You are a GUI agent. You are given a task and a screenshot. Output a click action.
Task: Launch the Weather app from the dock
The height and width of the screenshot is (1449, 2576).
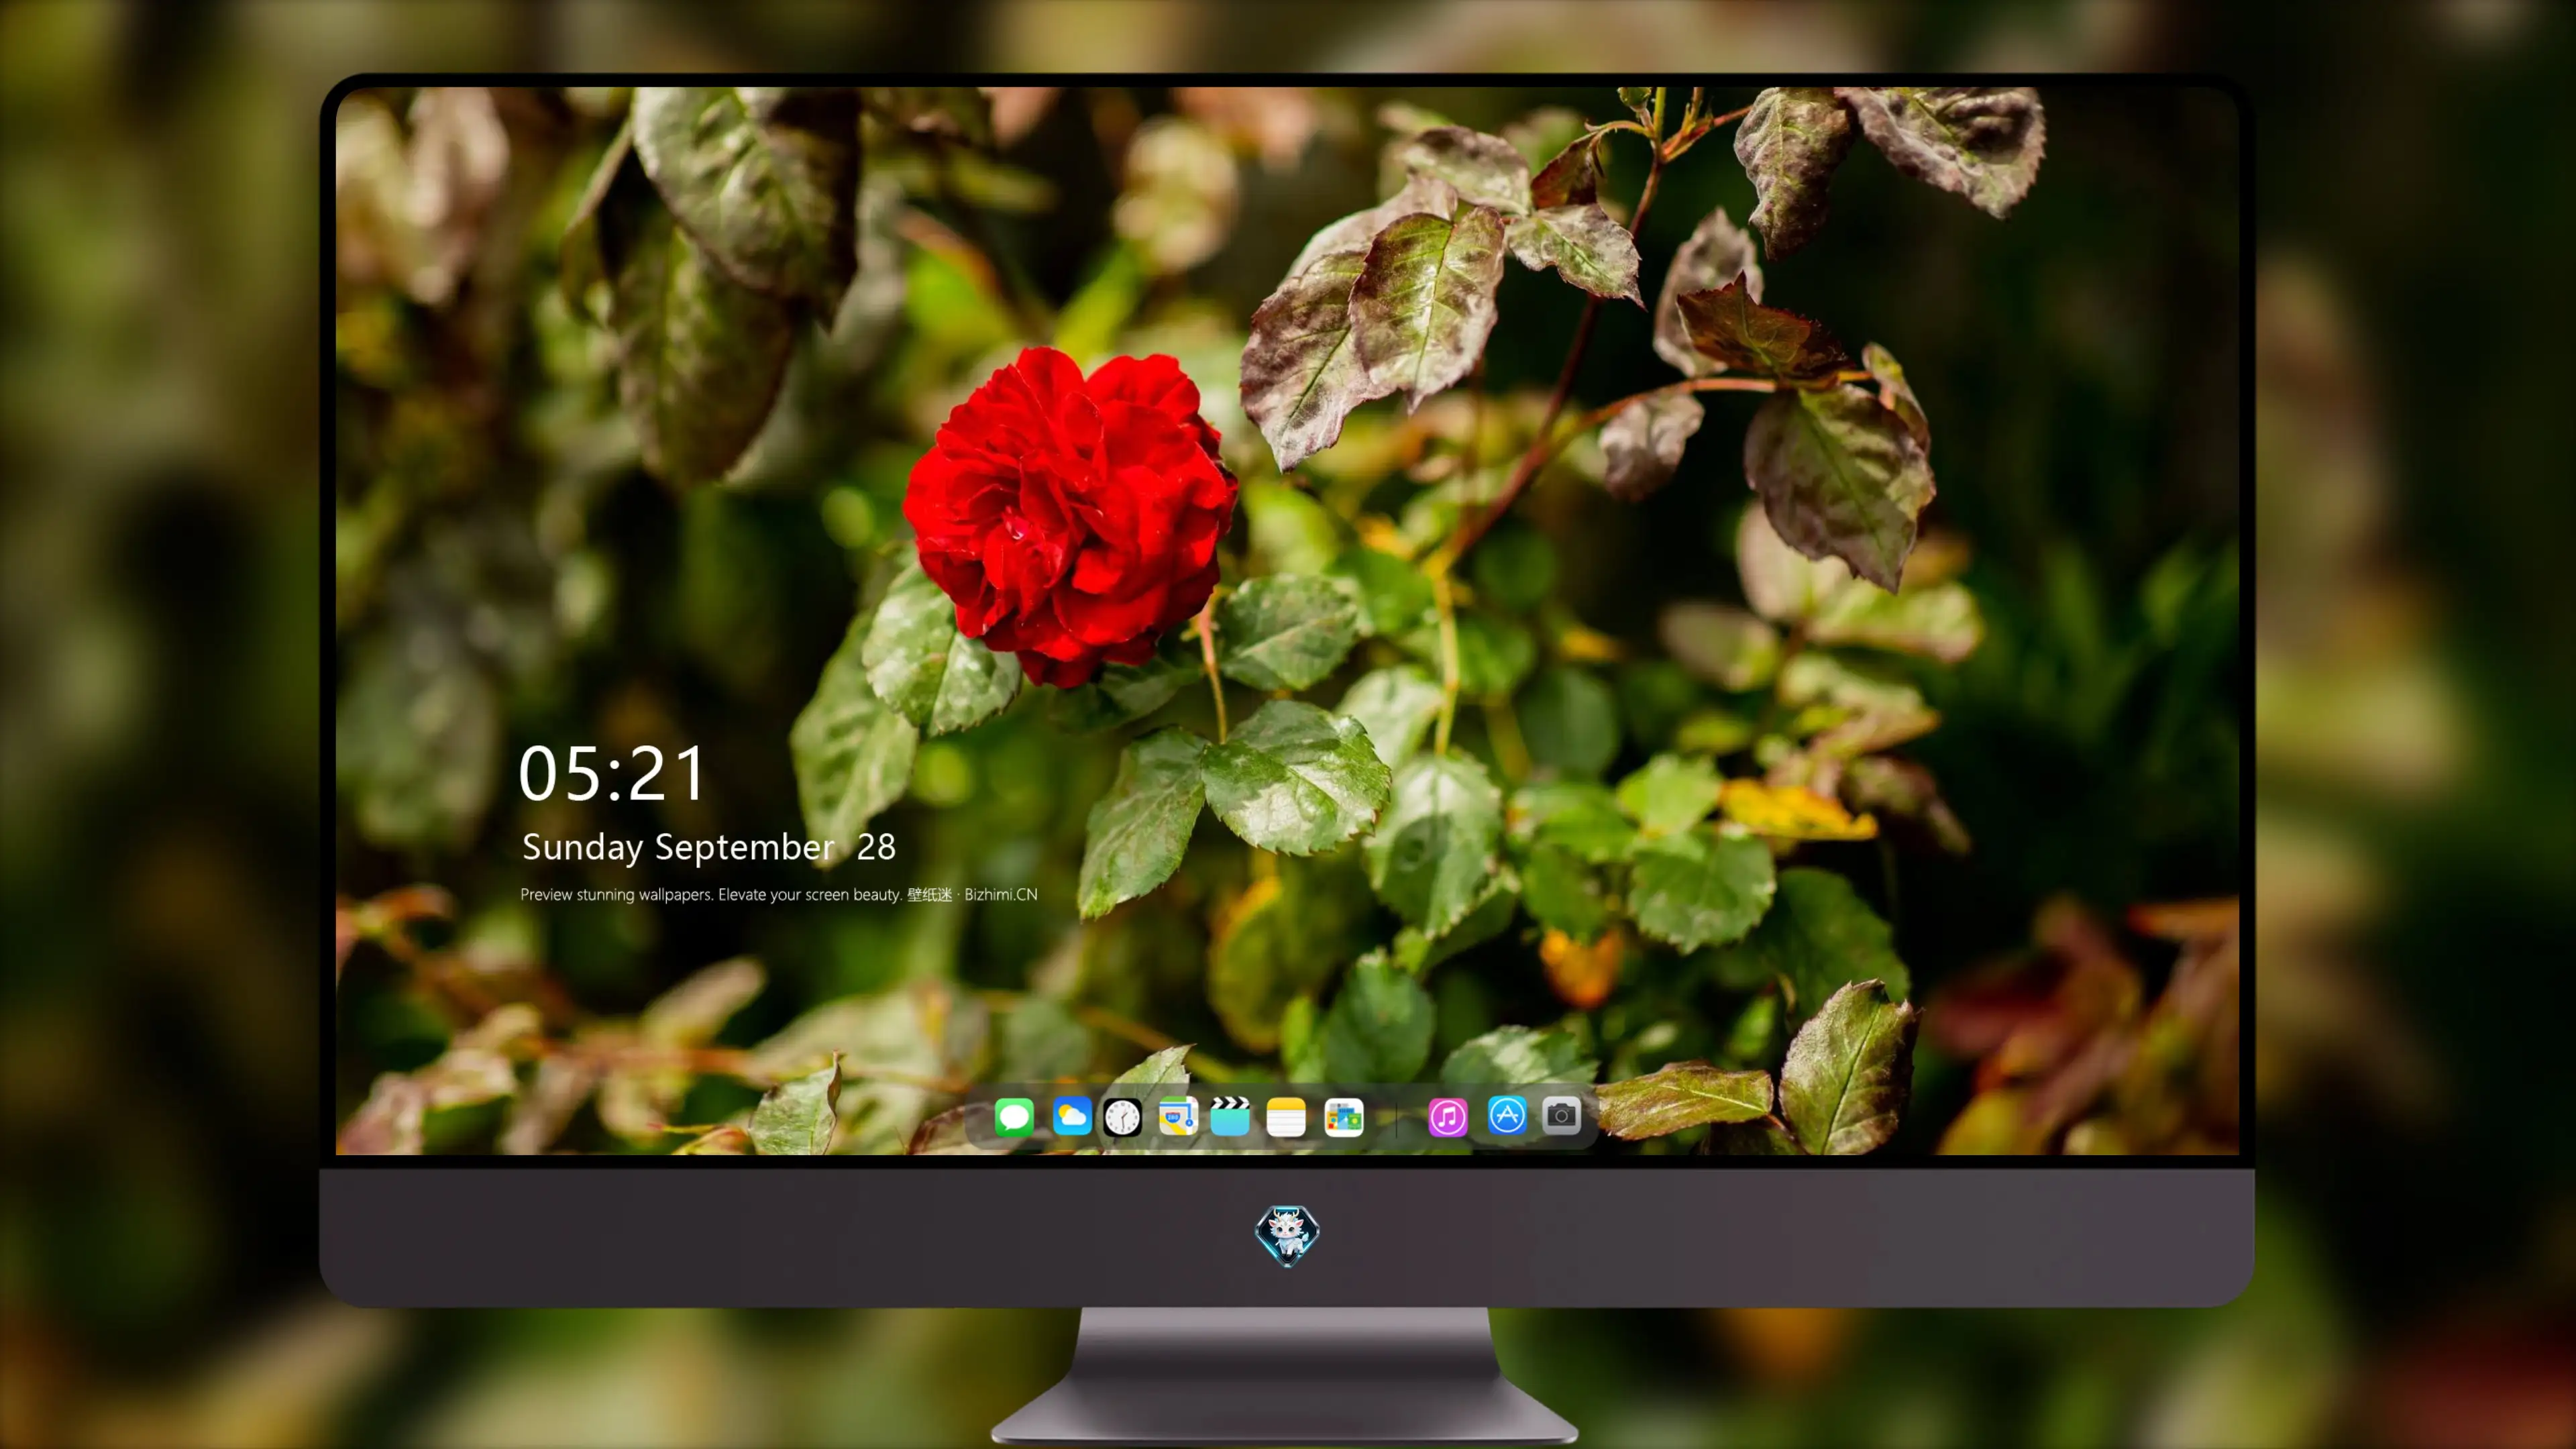click(x=1072, y=1116)
